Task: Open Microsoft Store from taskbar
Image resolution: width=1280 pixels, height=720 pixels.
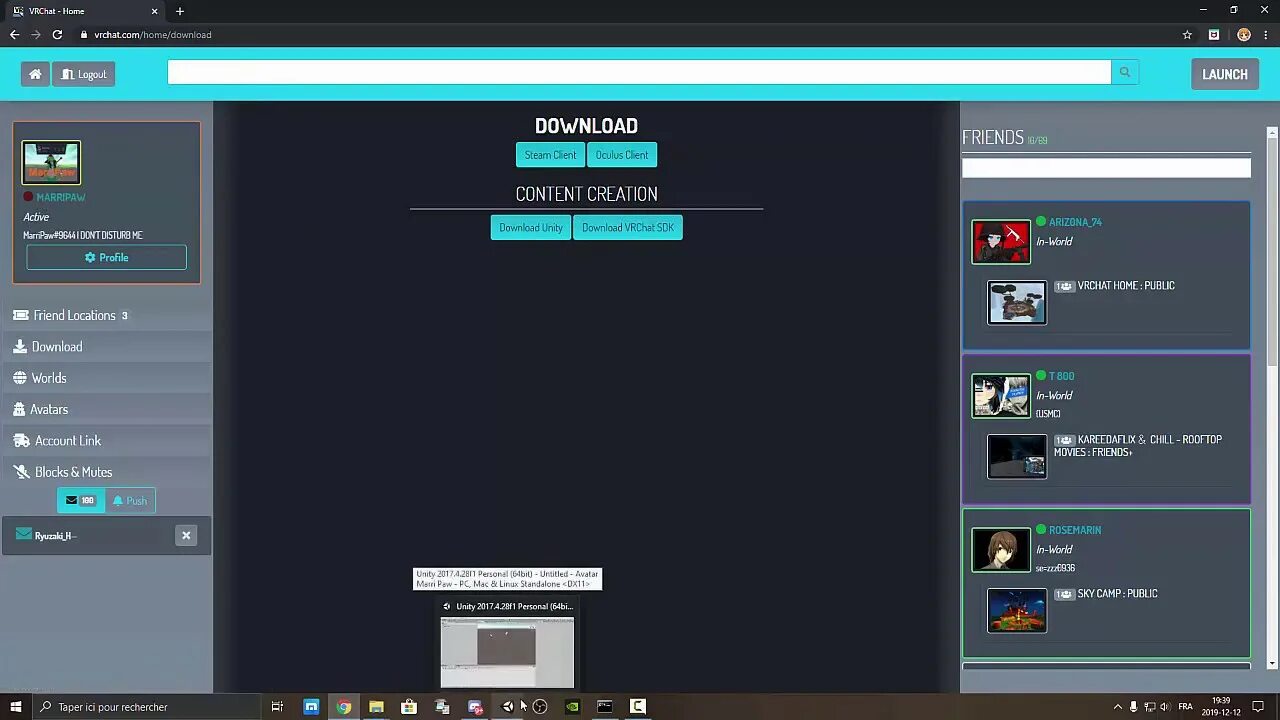Action: [x=409, y=707]
